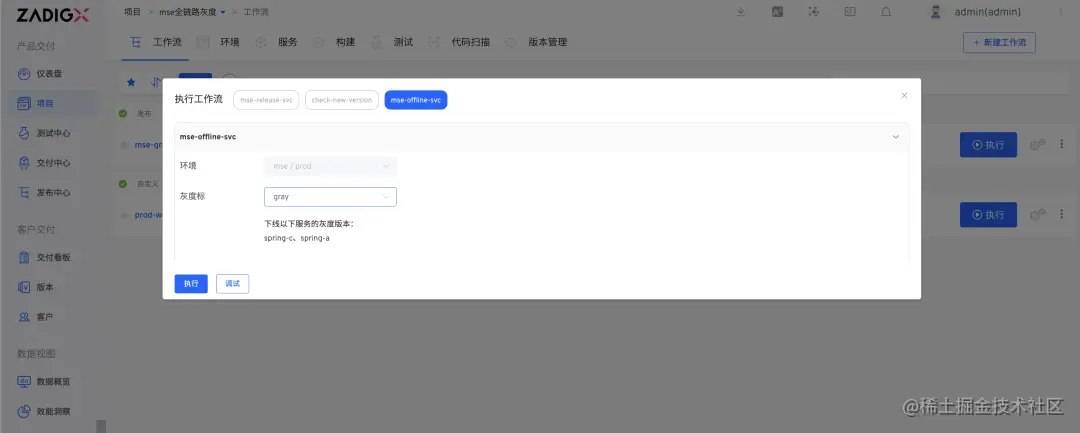Click the mse-offline-svc section header title
1080x433 pixels.
(208, 137)
